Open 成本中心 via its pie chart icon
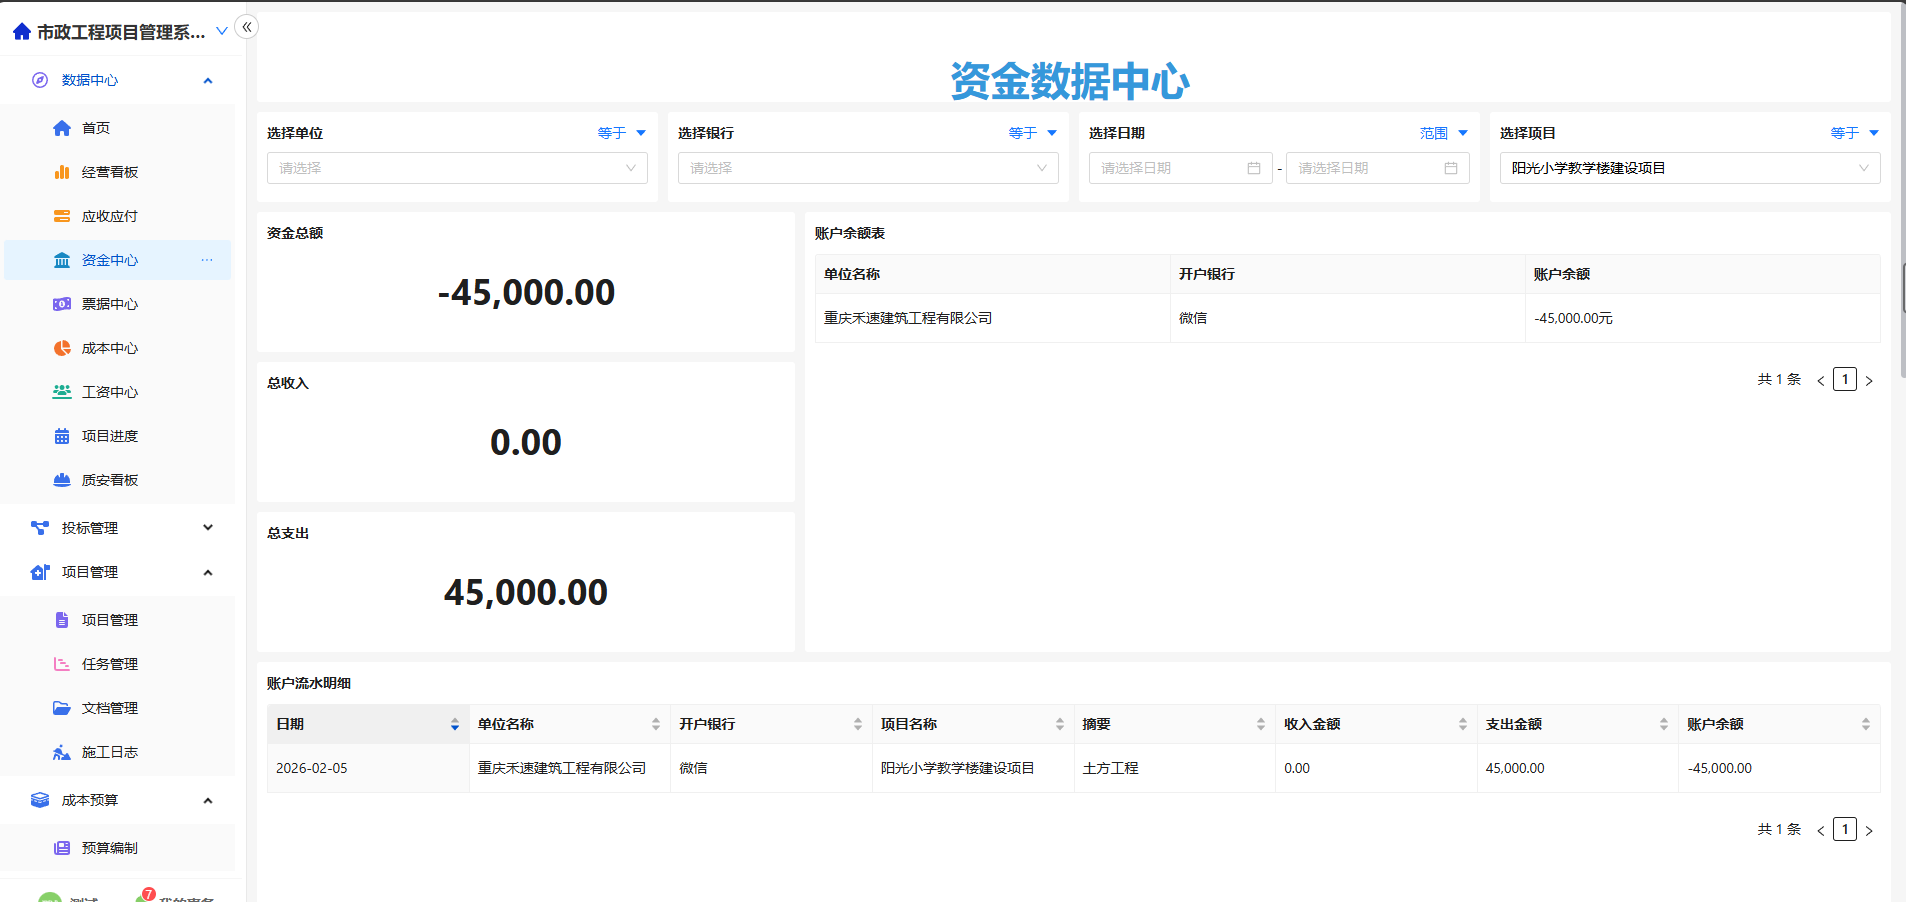 point(62,347)
